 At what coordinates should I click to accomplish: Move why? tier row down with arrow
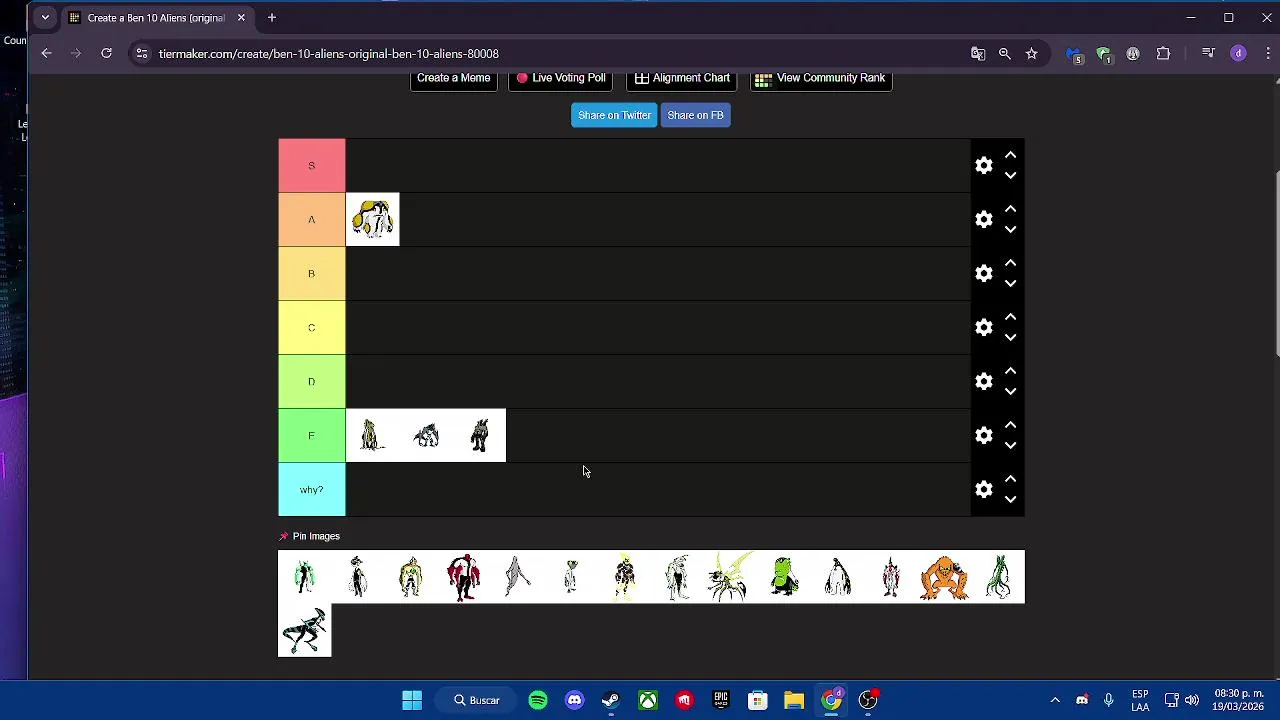coord(1010,500)
